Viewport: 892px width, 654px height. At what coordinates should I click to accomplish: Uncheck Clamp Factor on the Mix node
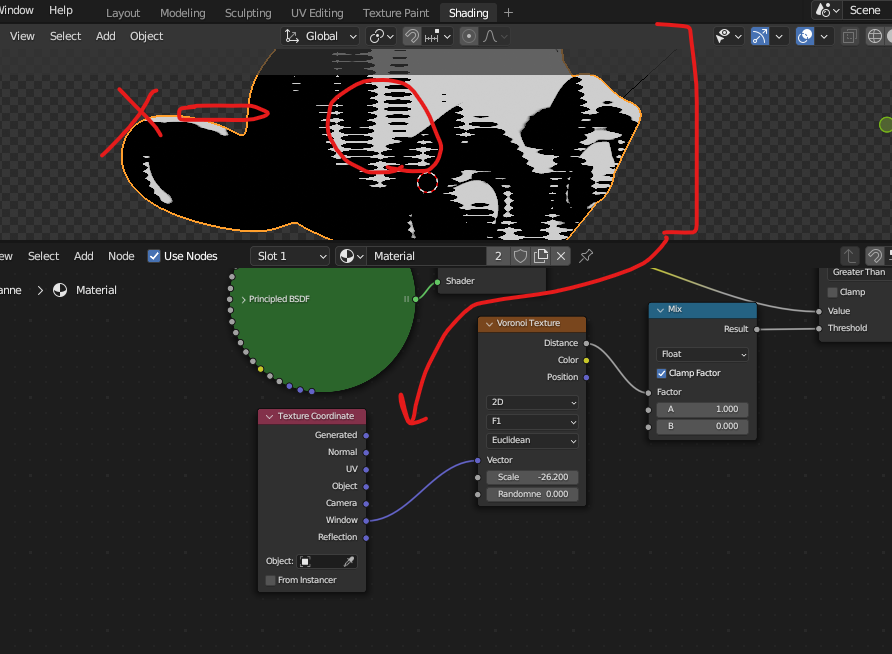662,373
